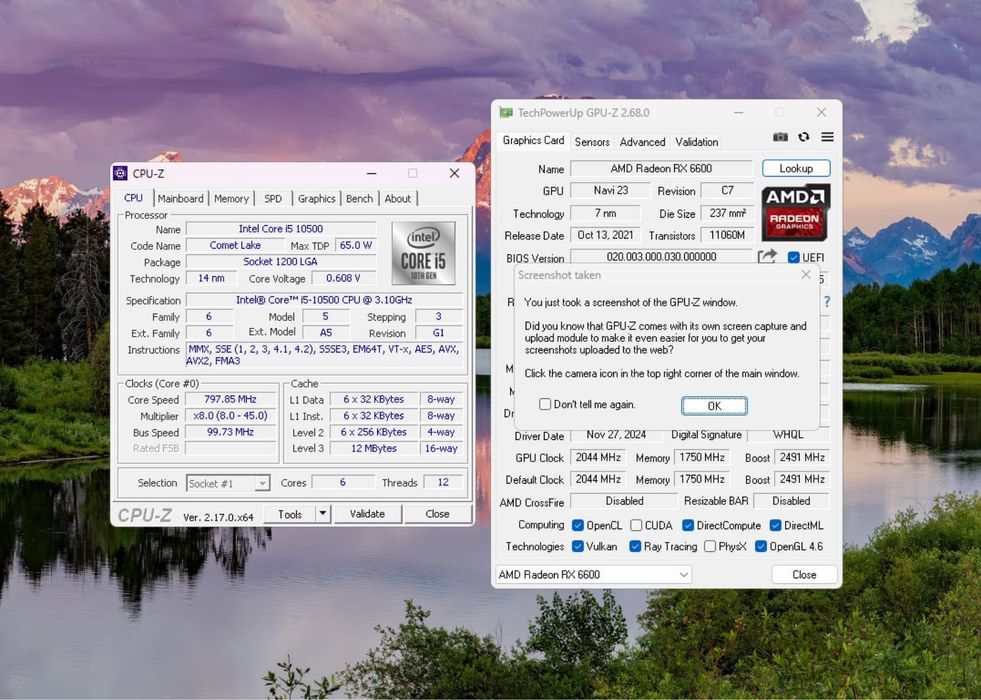Click the Transistors value 11060M
This screenshot has width=981, height=700.
click(727, 235)
